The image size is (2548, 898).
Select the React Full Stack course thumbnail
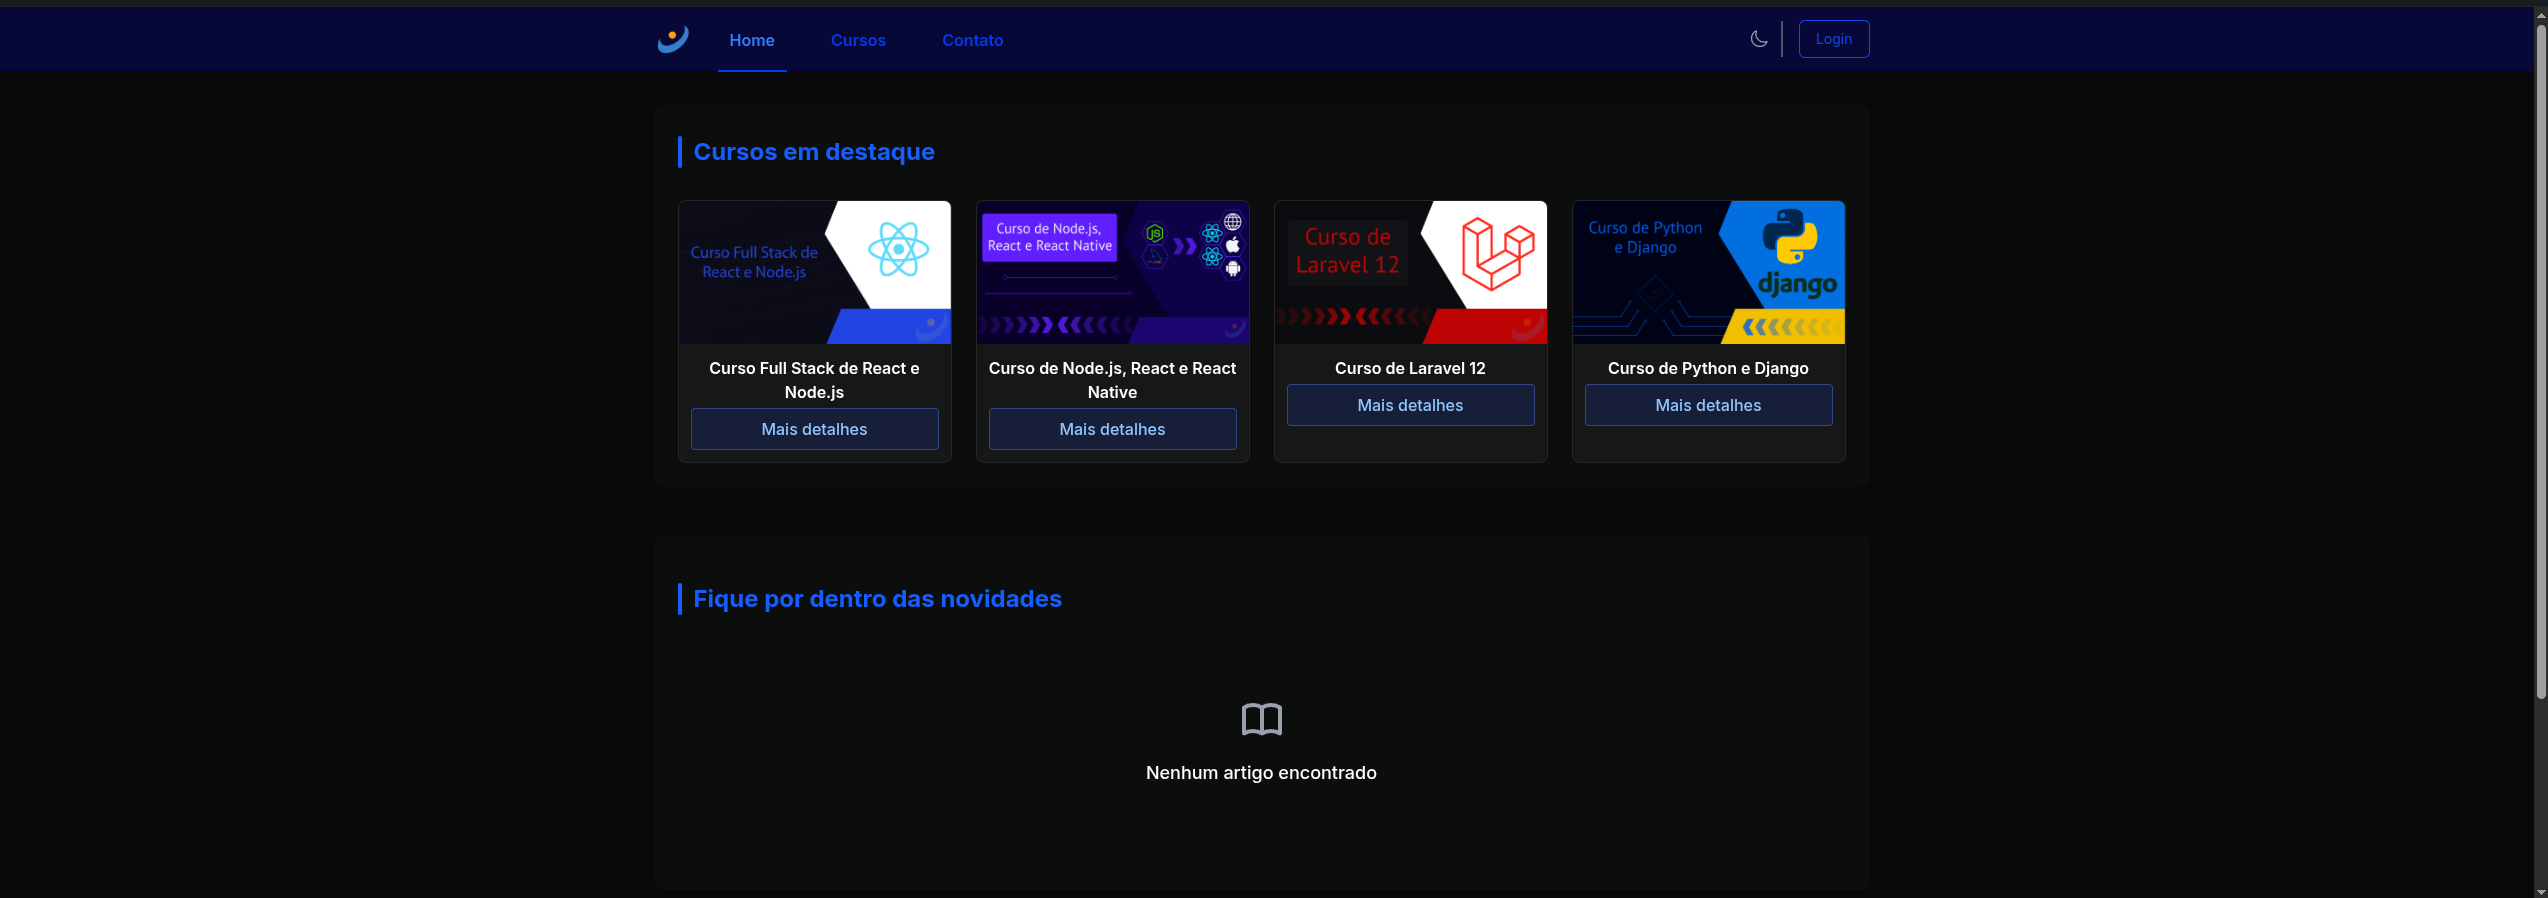(814, 272)
